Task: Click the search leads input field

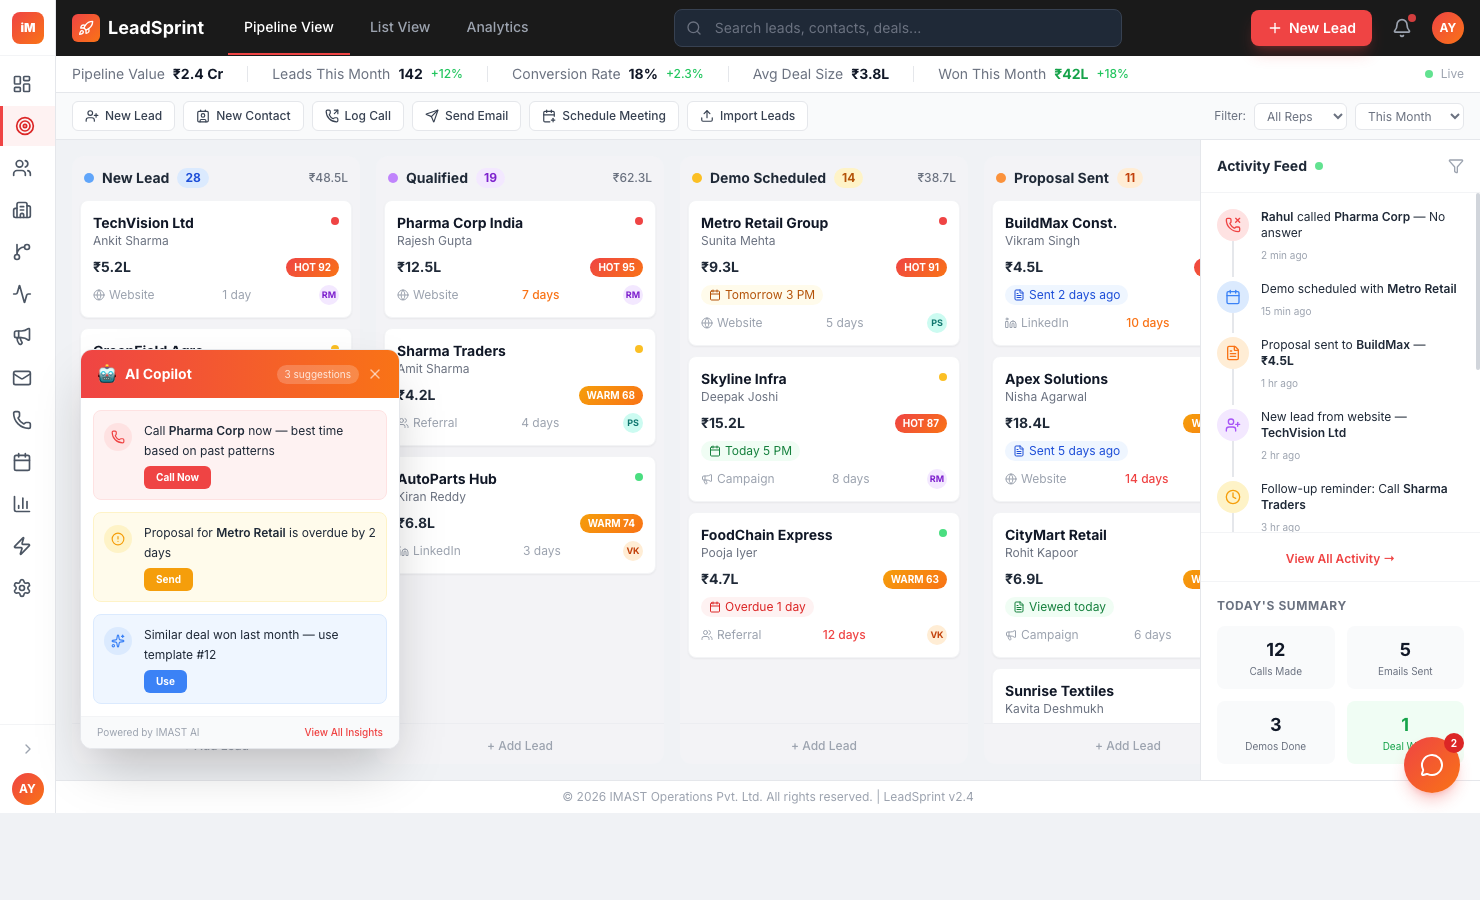Action: [x=897, y=28]
